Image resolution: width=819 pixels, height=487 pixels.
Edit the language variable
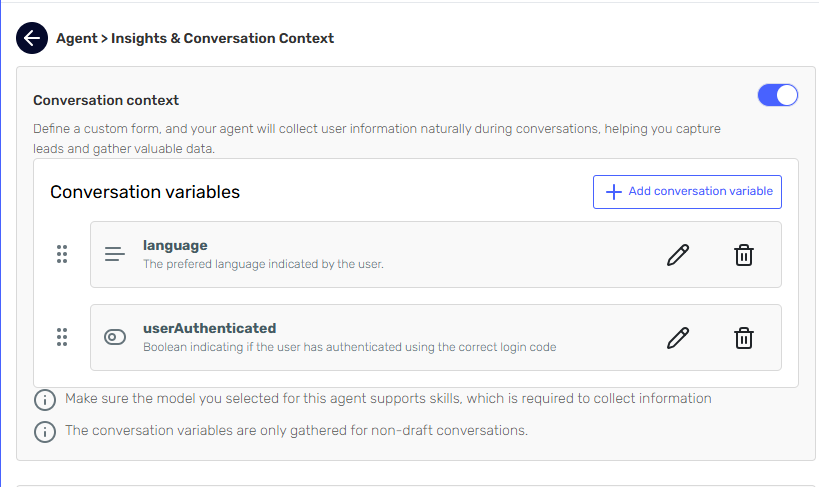678,255
